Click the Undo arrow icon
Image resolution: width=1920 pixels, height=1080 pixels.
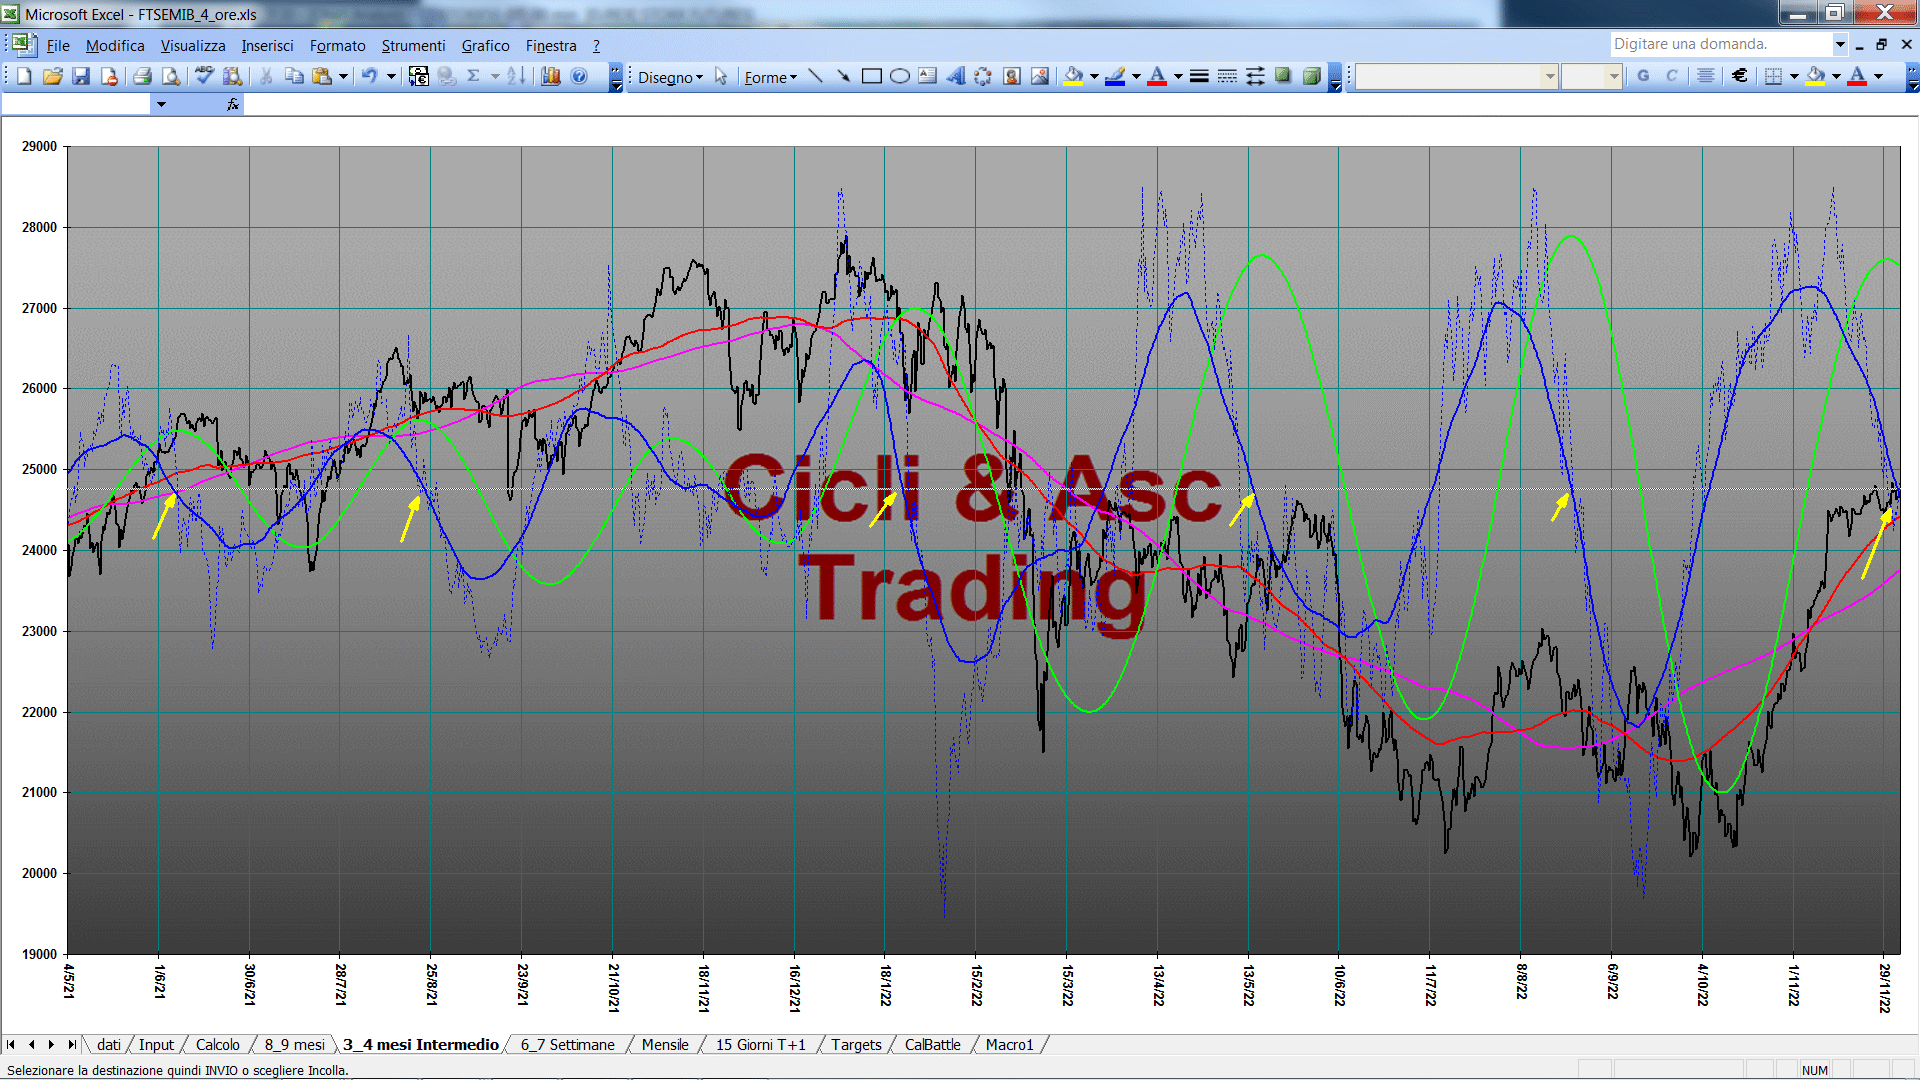(x=370, y=76)
